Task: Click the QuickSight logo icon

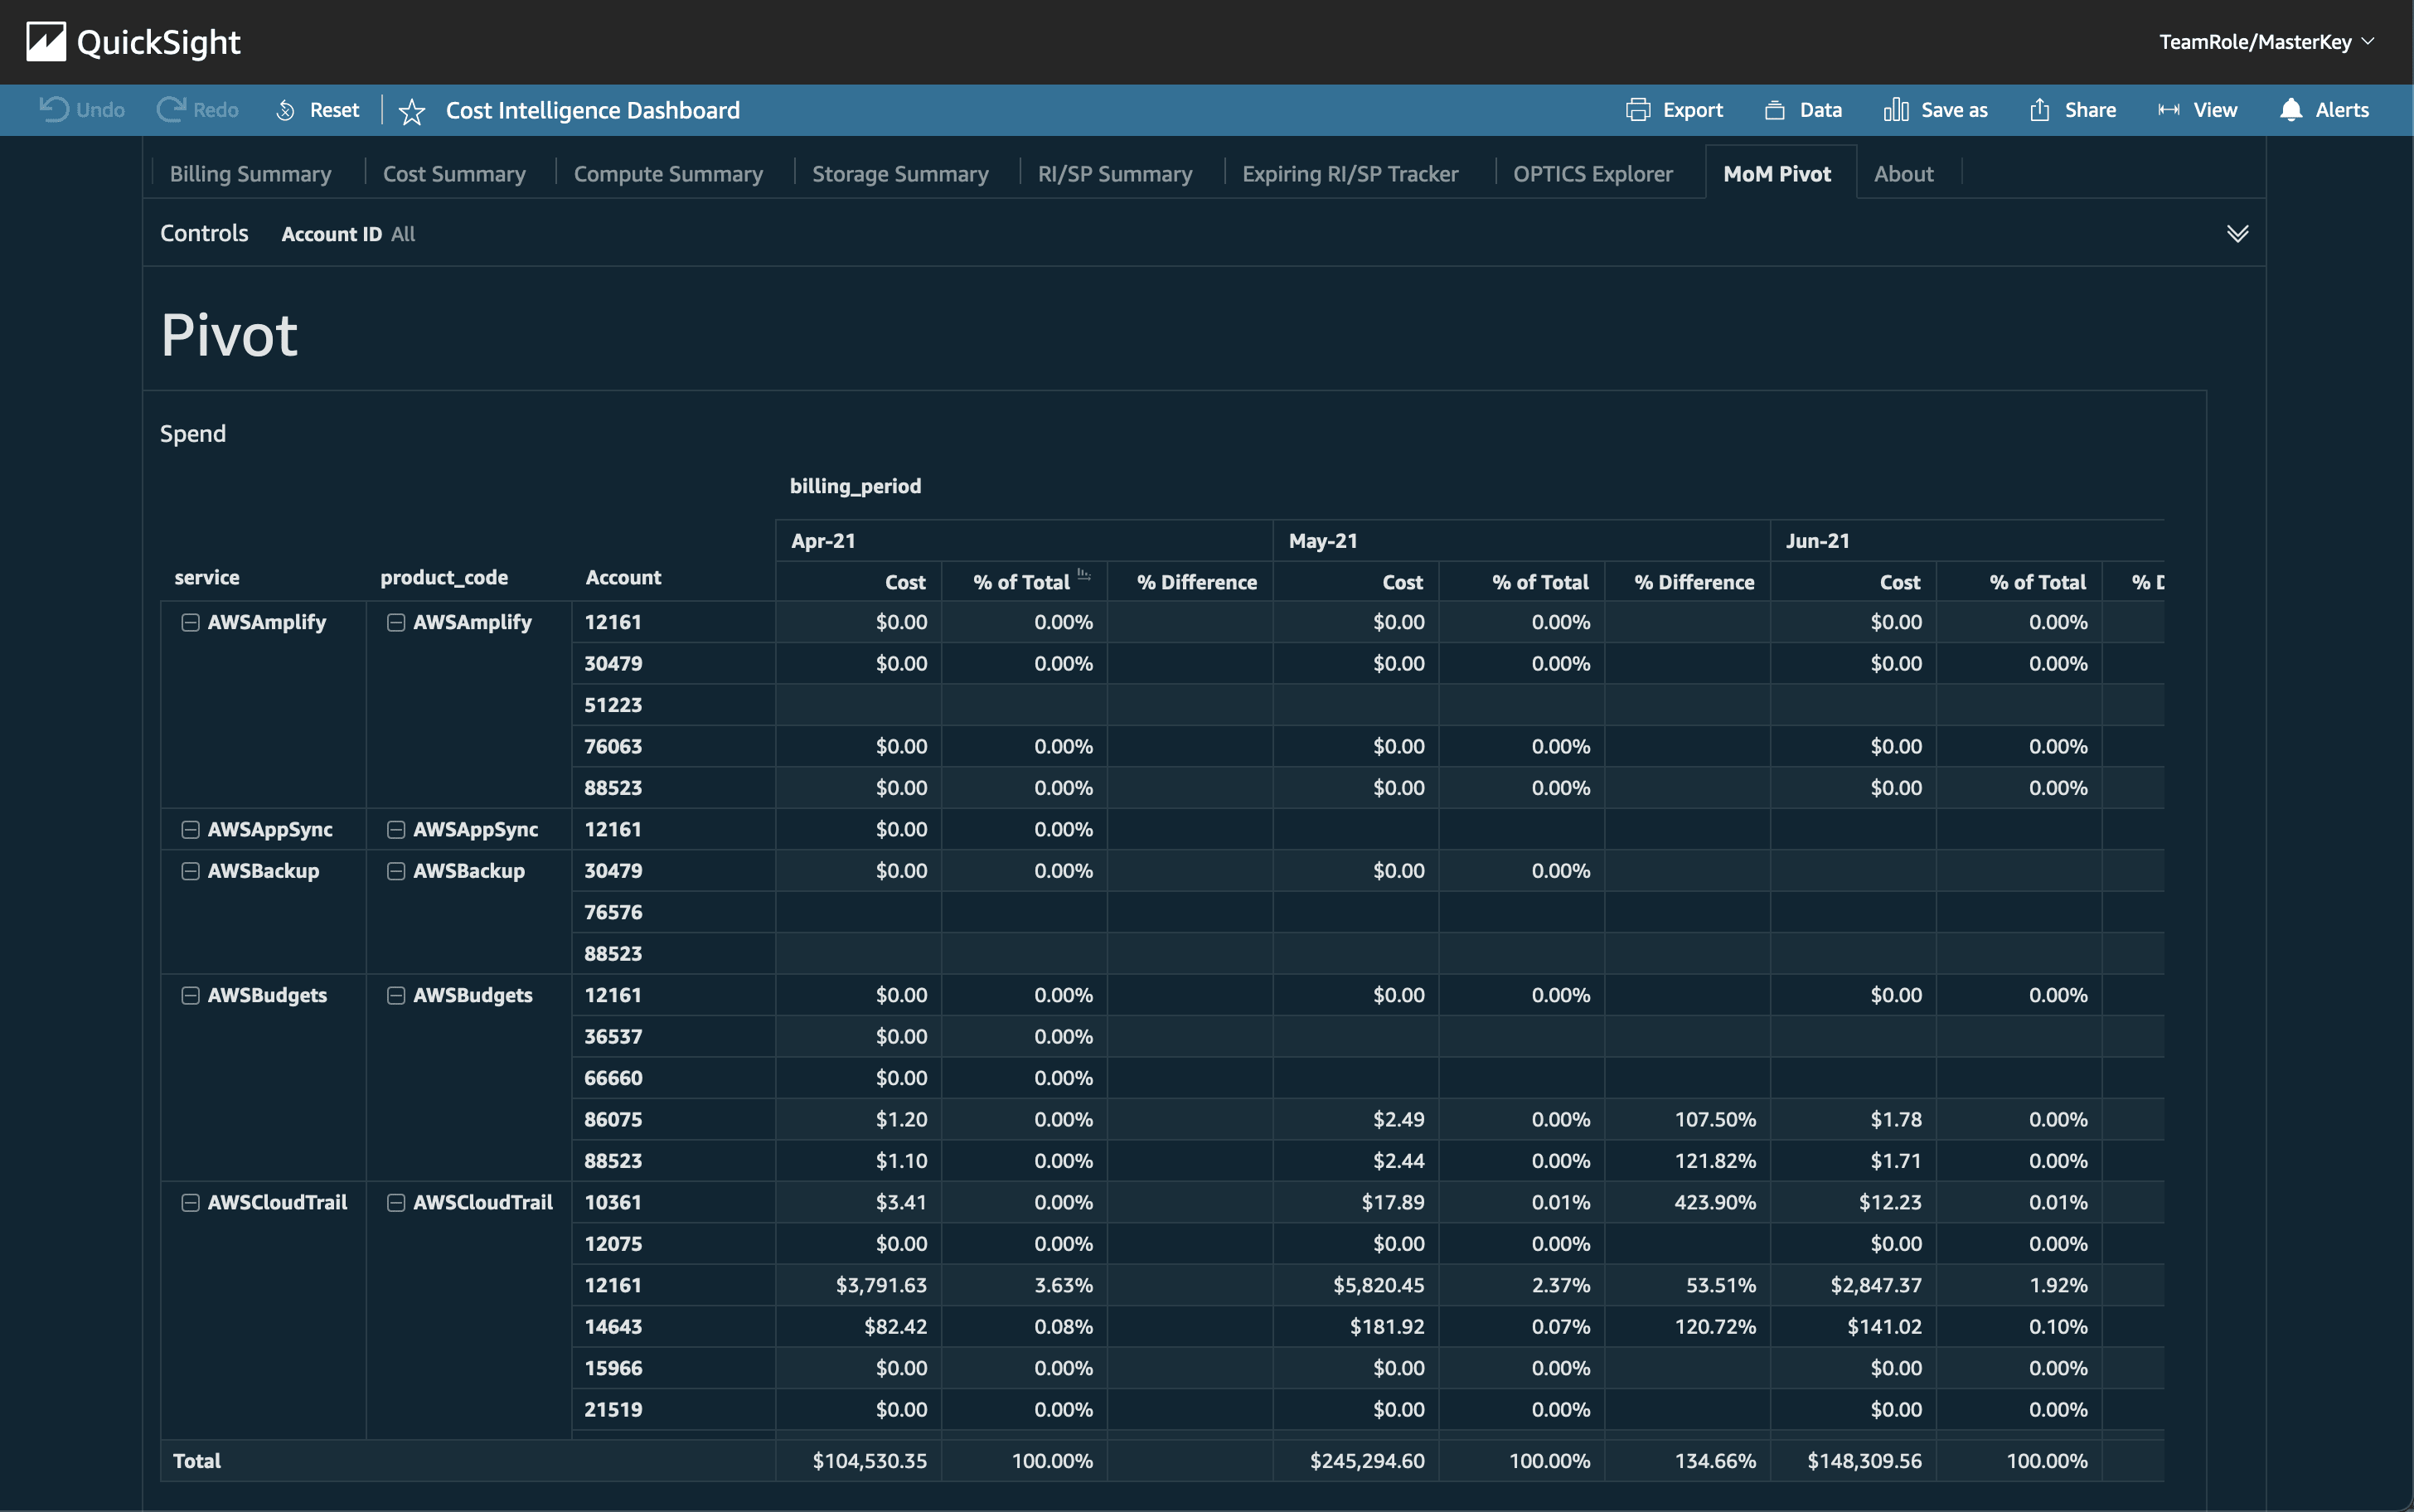Action: (x=46, y=42)
